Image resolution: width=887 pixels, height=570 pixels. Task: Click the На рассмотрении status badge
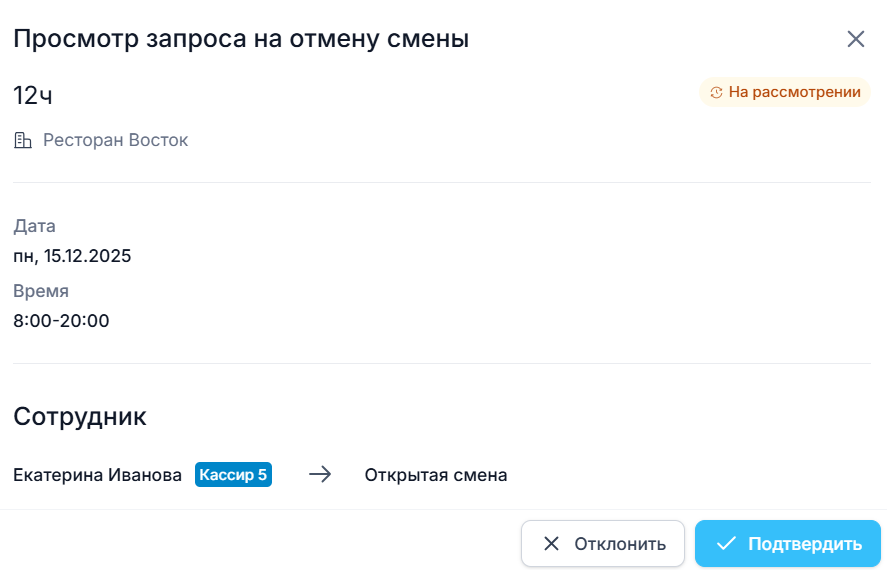[785, 93]
